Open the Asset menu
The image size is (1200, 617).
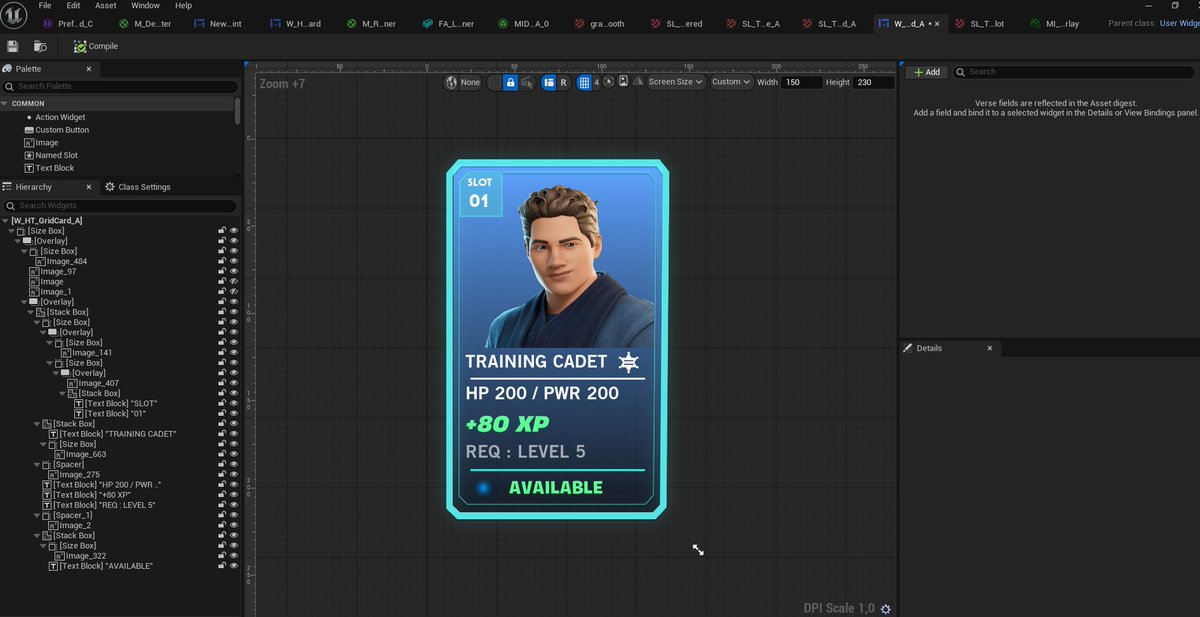point(105,5)
